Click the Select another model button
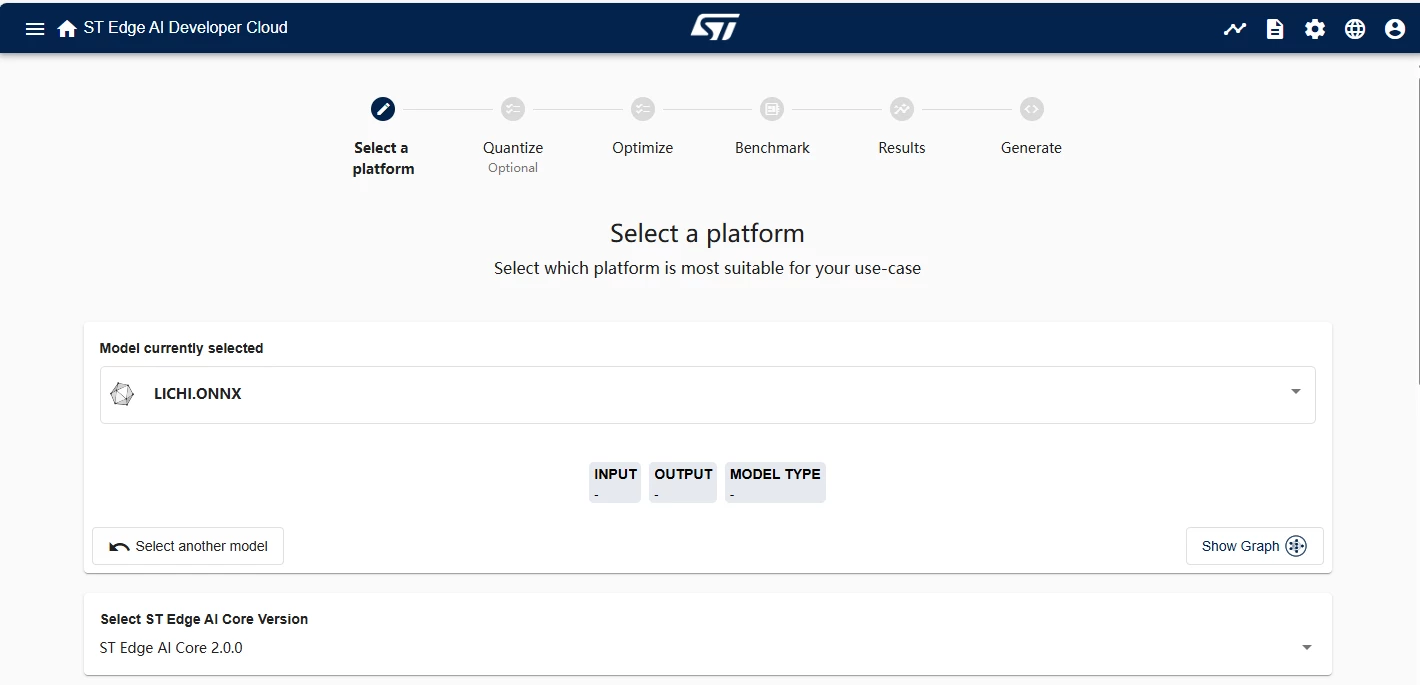1420x685 pixels. pos(188,546)
